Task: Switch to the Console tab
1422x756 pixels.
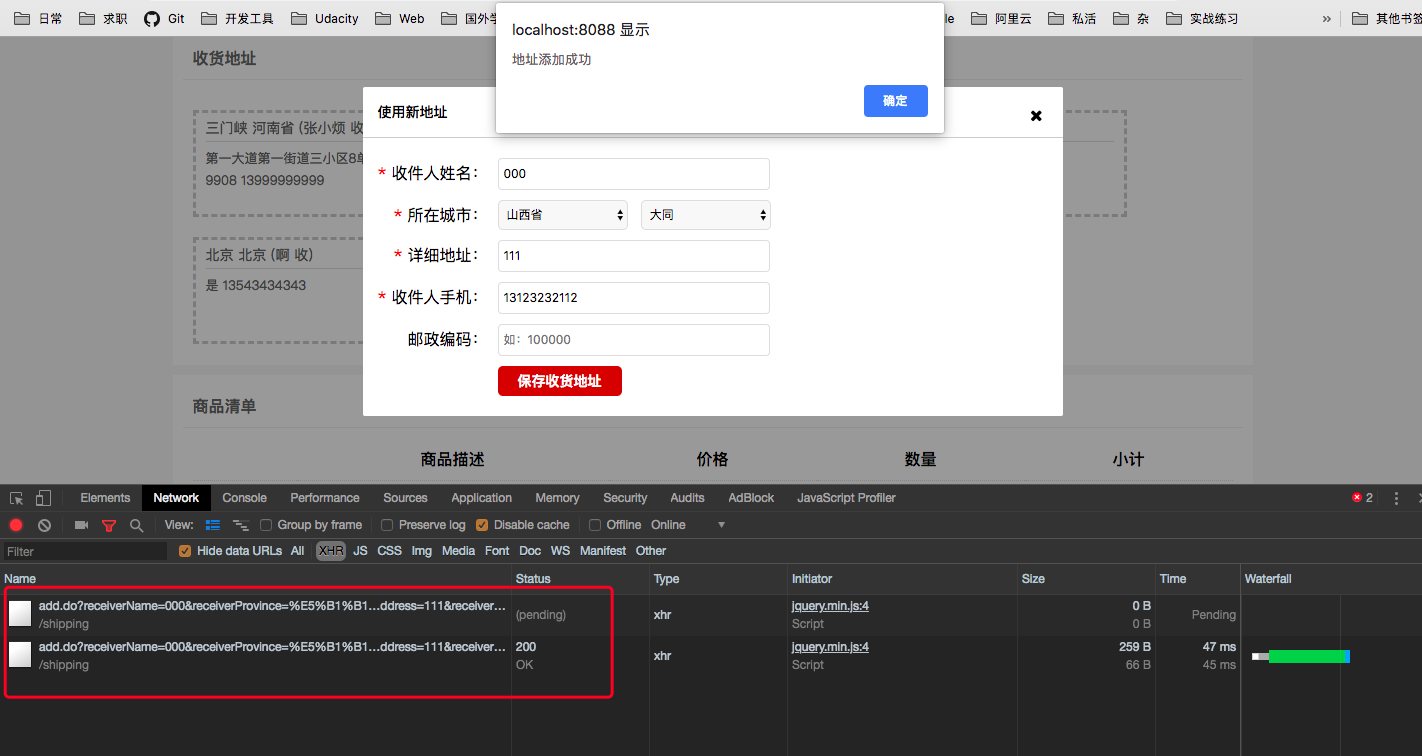Action: pyautogui.click(x=244, y=497)
